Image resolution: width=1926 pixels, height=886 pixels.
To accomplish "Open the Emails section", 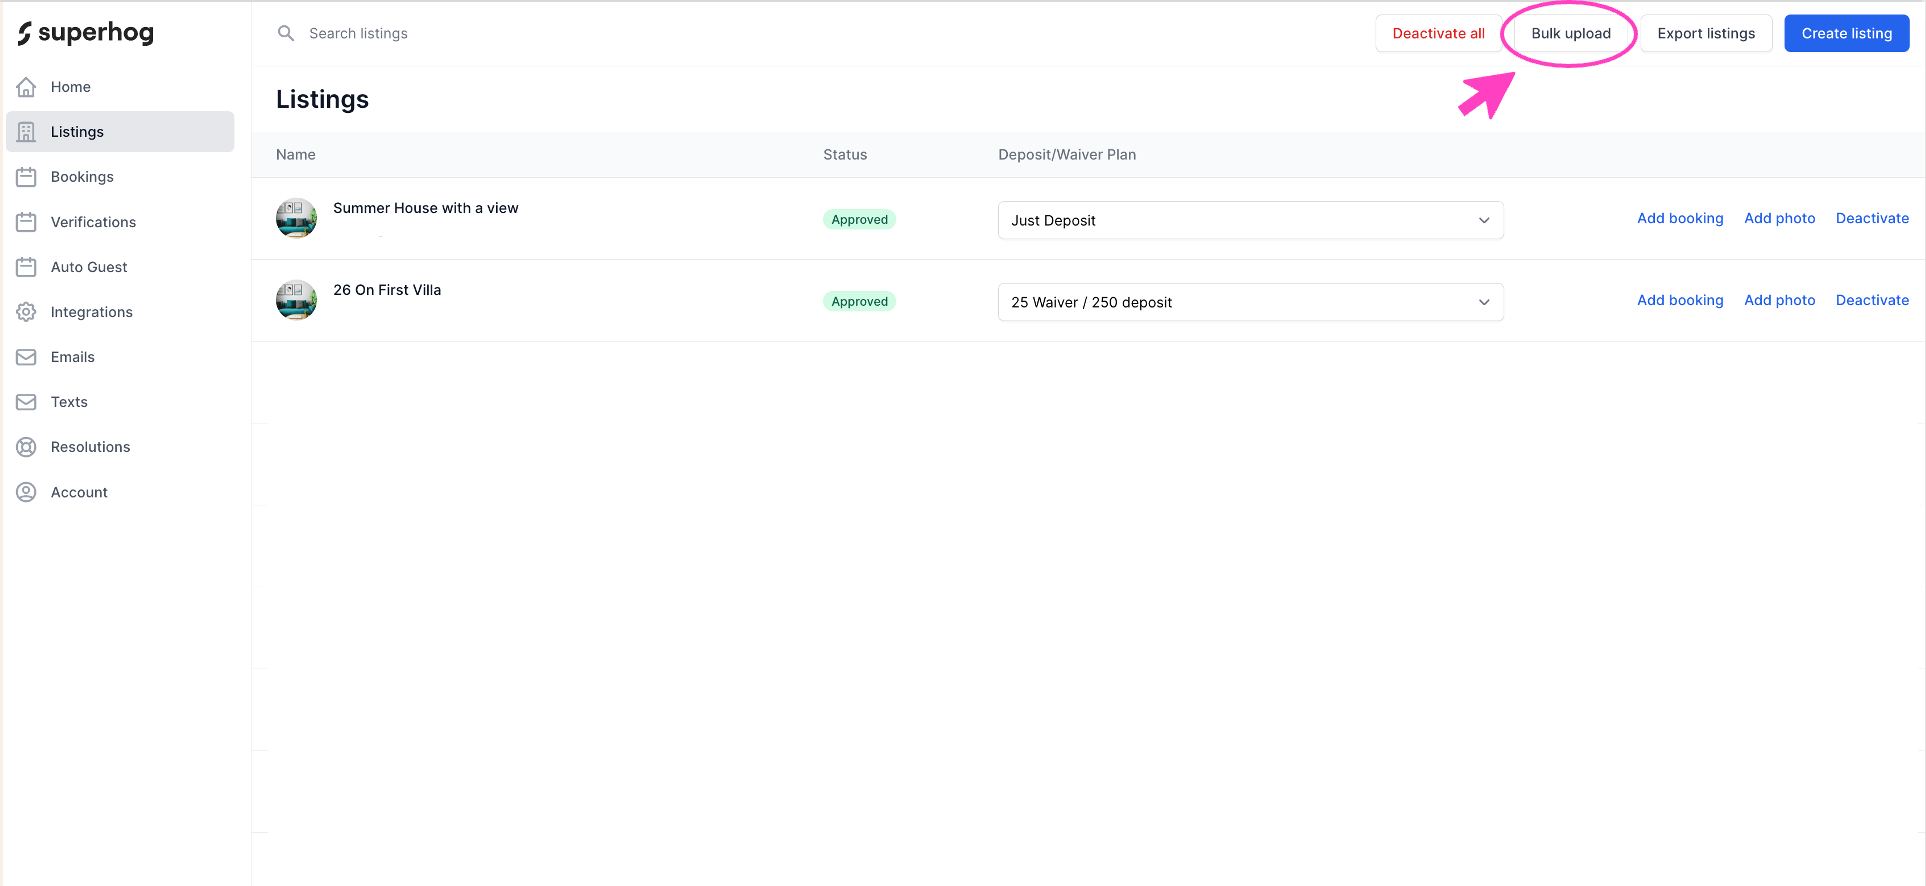I will [120, 357].
